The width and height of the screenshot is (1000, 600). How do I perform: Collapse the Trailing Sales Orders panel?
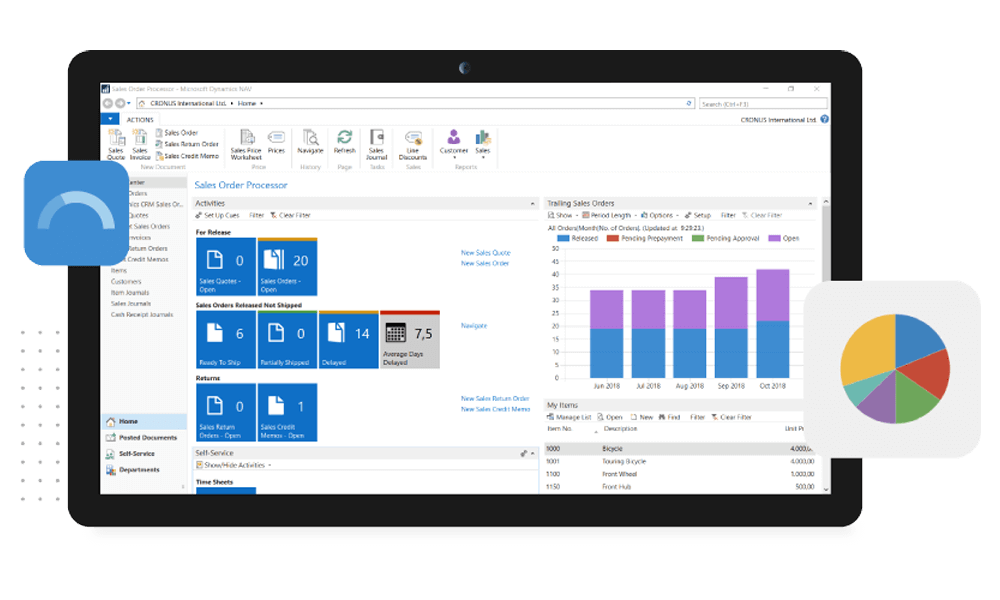click(x=811, y=203)
